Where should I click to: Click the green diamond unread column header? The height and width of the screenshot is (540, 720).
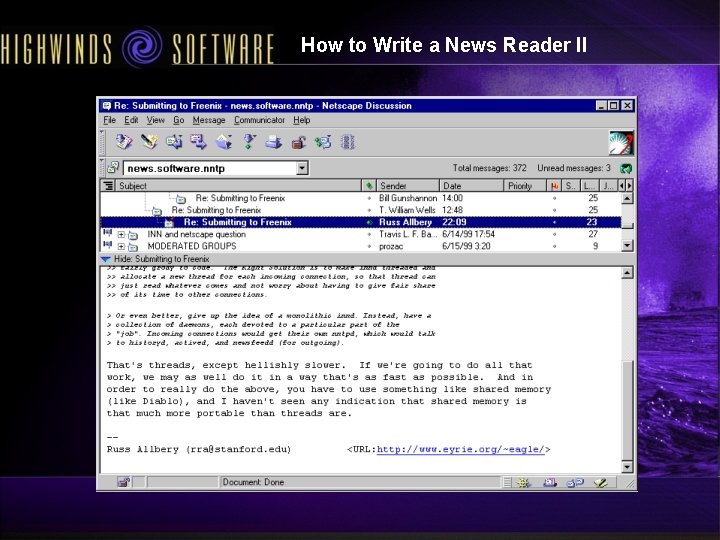(369, 186)
